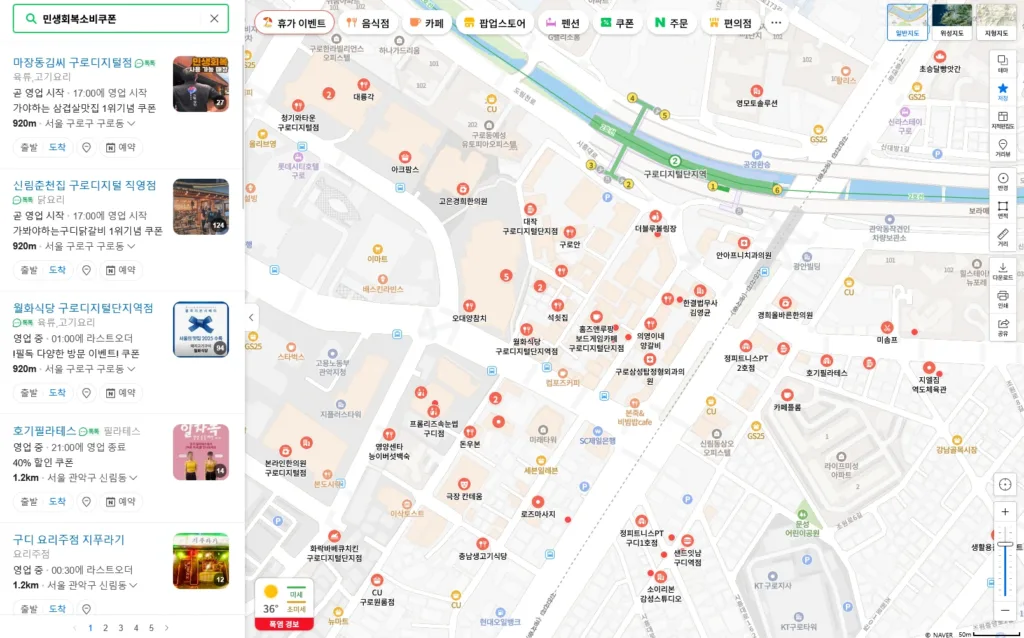Select the 편의점 category chip
This screenshot has width=1024, height=638.
(731, 23)
